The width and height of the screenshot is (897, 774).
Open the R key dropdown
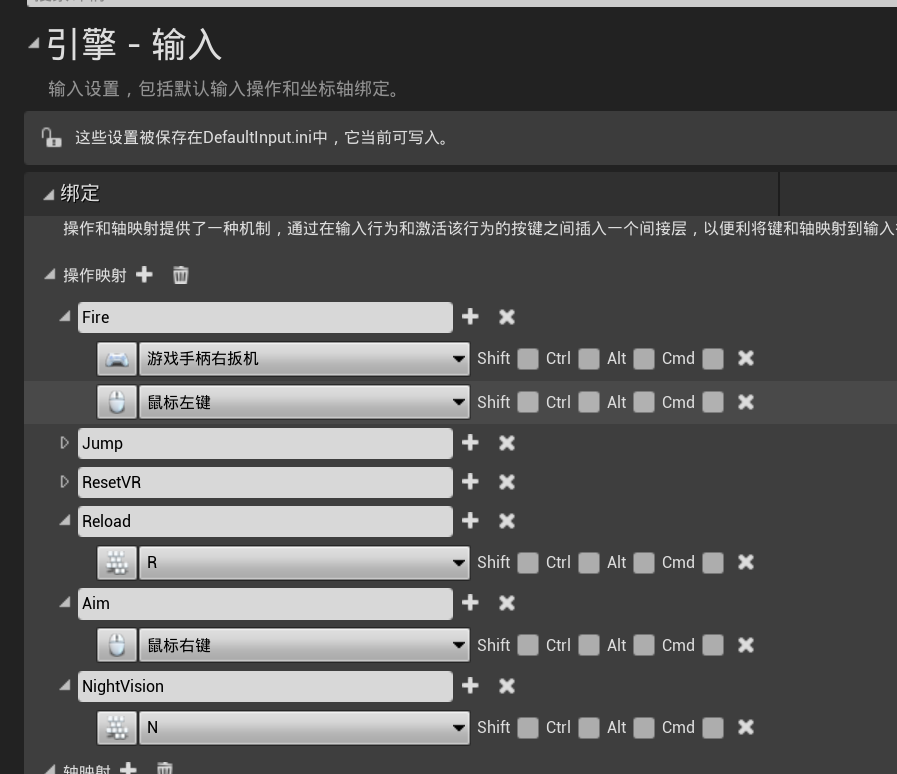[304, 563]
